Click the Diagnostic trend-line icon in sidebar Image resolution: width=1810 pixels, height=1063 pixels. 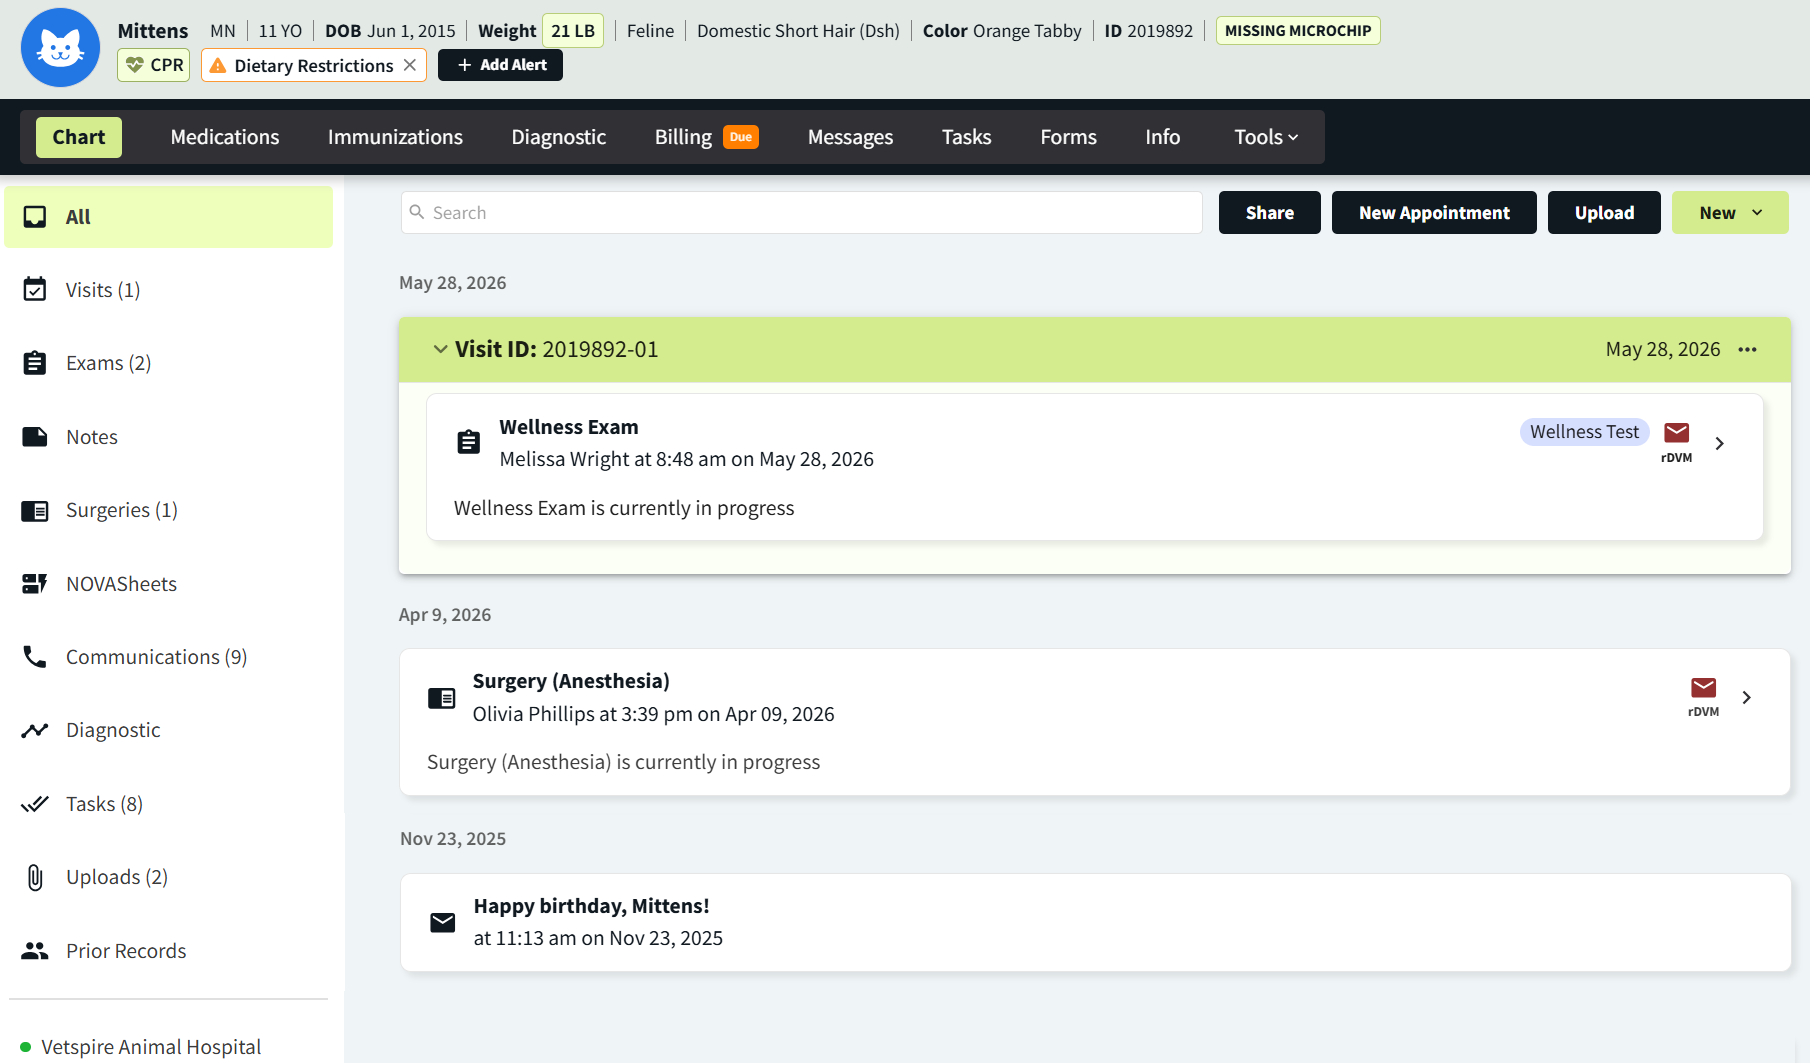35,731
